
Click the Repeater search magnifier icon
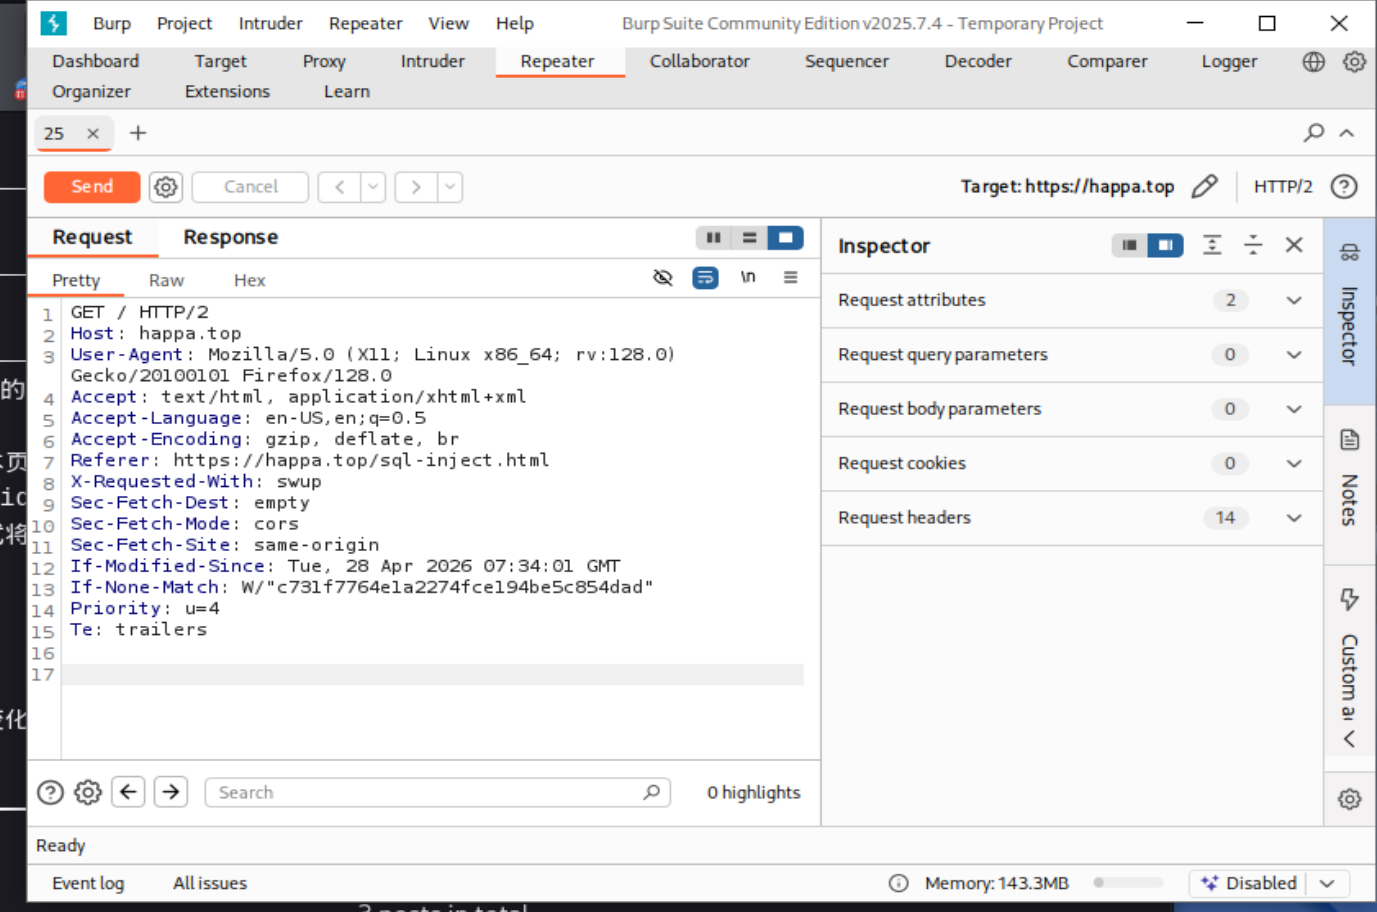click(x=1314, y=133)
